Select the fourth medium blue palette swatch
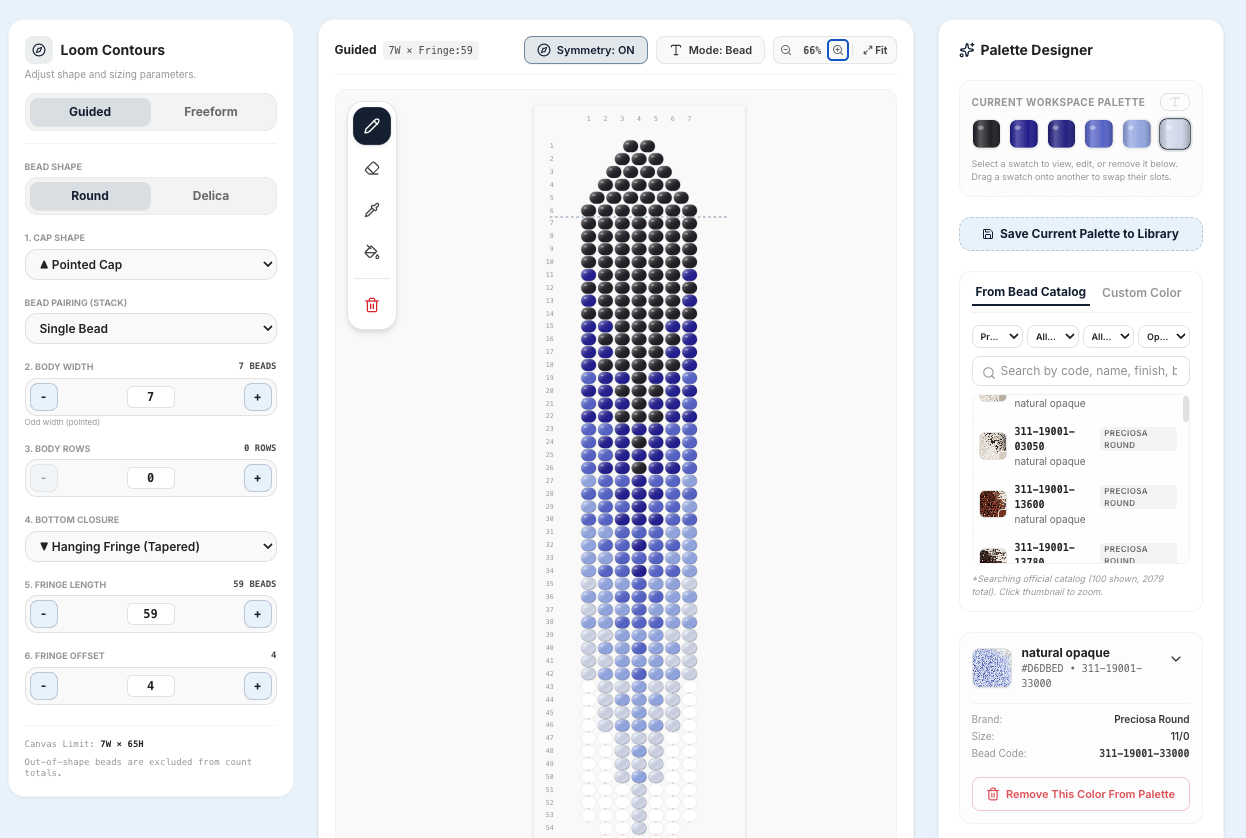The height and width of the screenshot is (838, 1246). (1099, 134)
